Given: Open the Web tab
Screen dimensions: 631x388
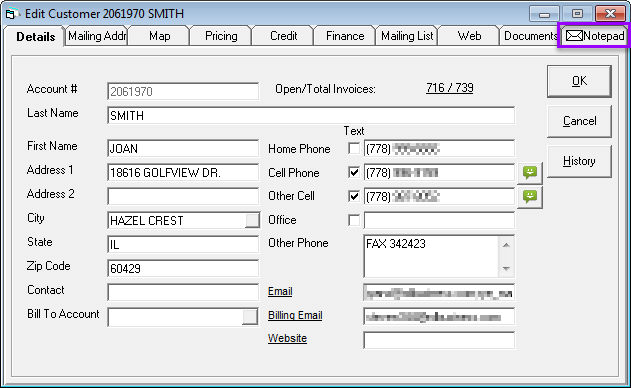Looking at the screenshot, I should point(469,36).
